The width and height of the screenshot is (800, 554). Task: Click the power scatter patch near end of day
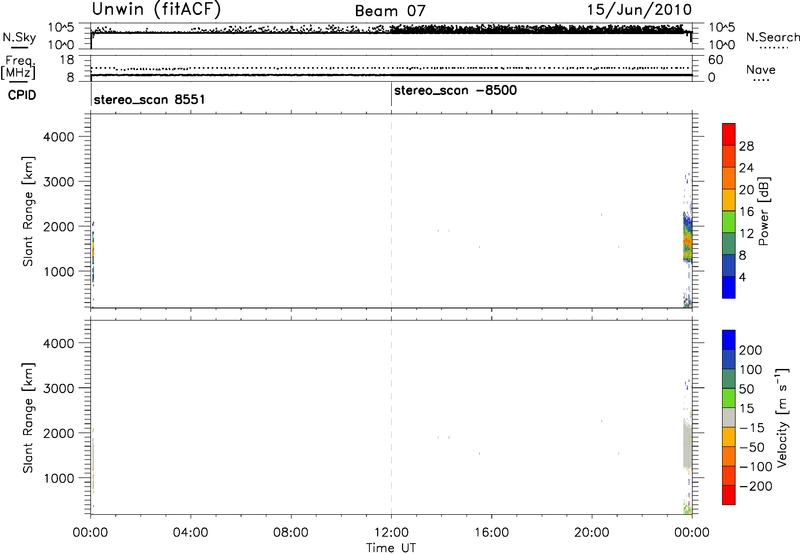687,238
